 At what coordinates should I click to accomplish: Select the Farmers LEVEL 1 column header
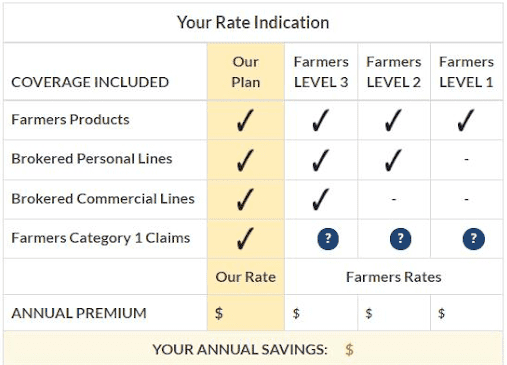coord(466,72)
